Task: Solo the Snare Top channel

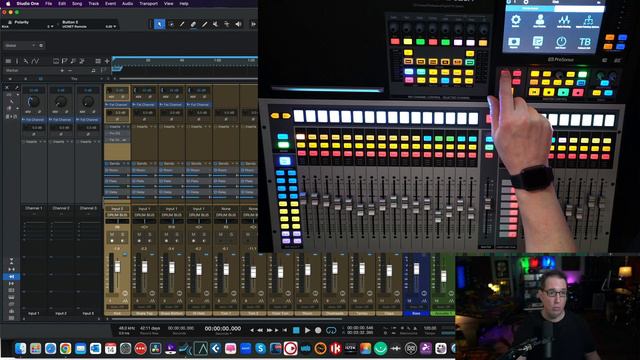Action: click(150, 234)
